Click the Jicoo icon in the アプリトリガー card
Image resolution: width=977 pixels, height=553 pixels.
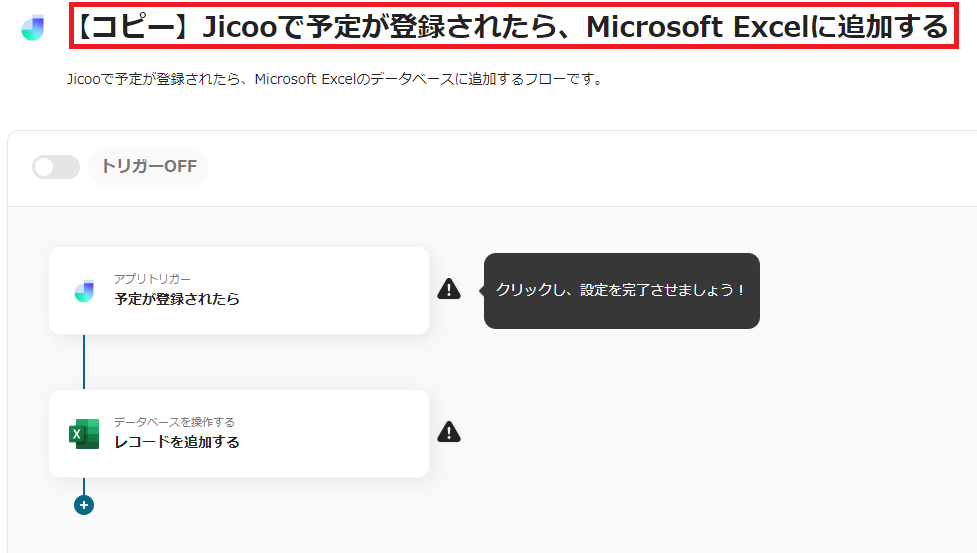click(84, 291)
